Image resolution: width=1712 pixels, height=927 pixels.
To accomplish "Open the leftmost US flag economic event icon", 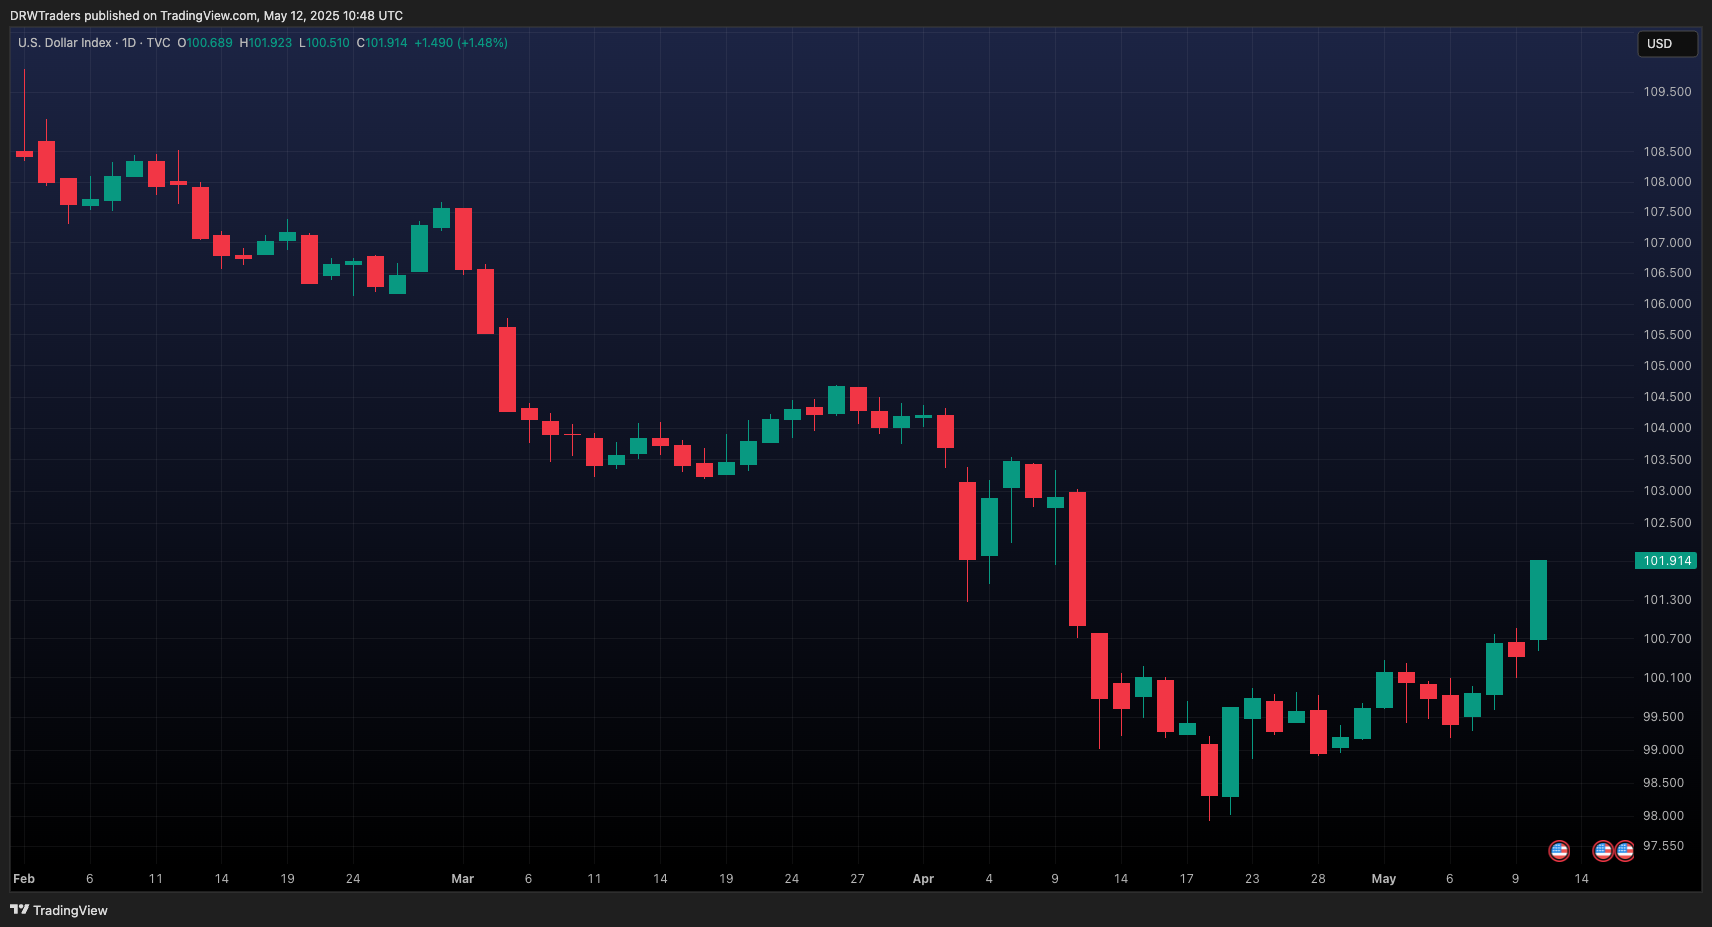I will point(1559,851).
